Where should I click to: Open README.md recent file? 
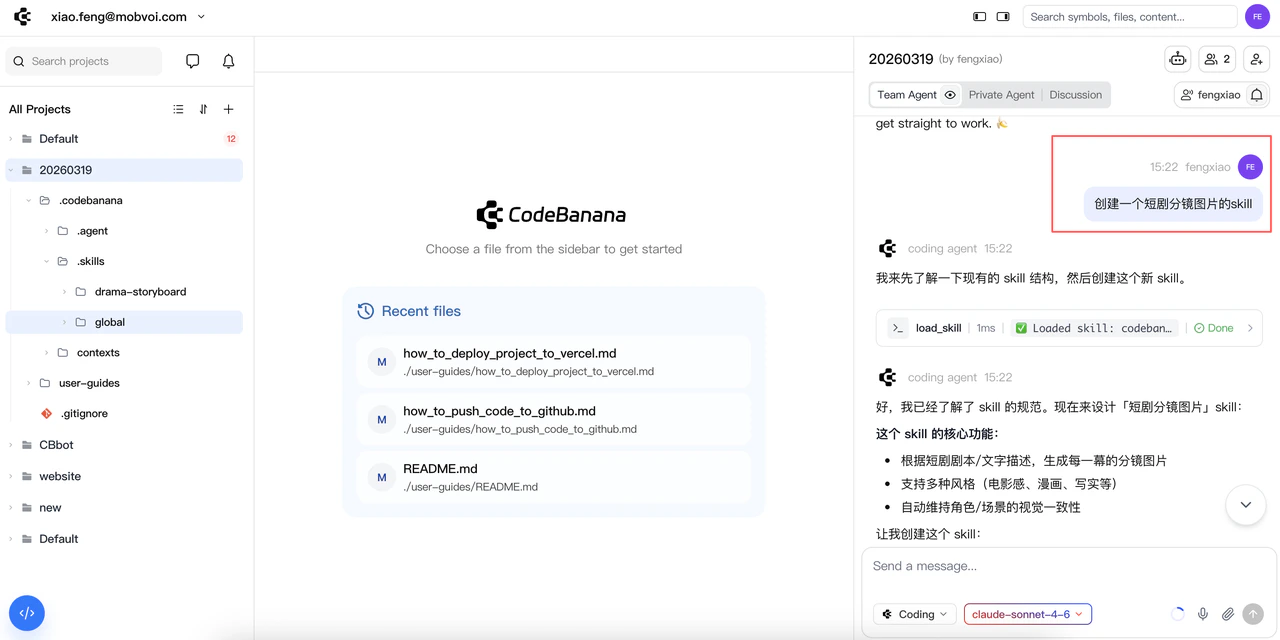[x=554, y=477]
